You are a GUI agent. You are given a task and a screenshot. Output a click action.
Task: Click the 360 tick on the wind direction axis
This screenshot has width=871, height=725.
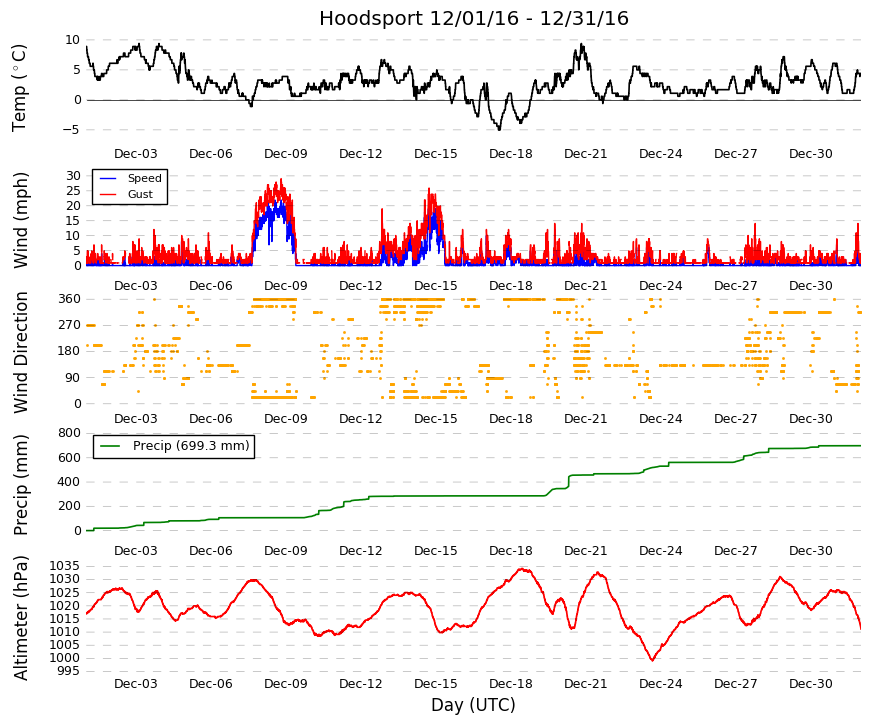(69, 299)
